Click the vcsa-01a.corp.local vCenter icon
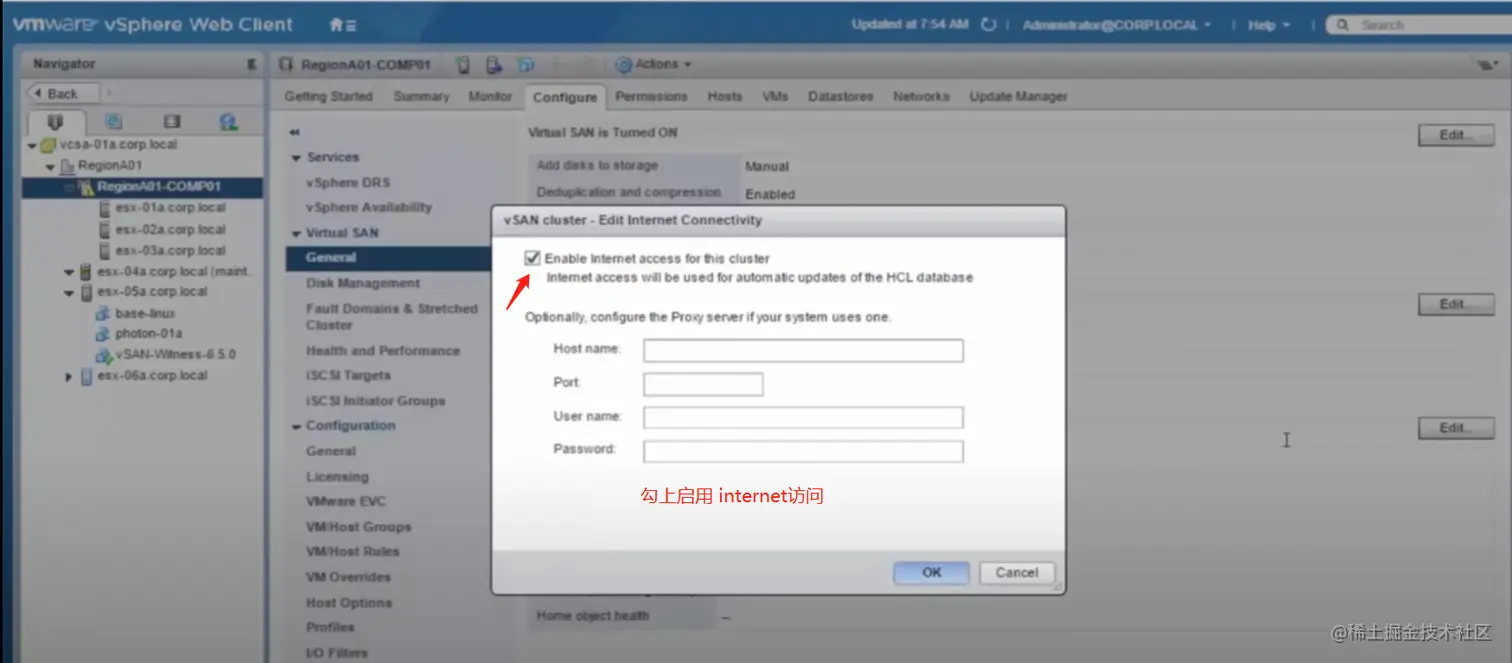The height and width of the screenshot is (663, 1512). (48, 145)
